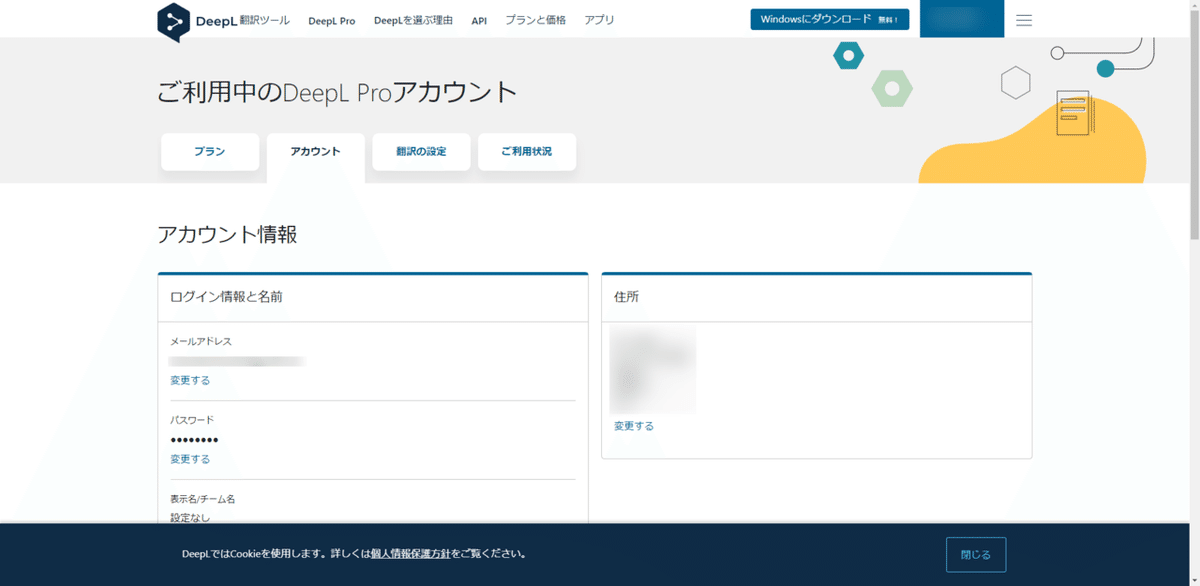
Task: Go to DeepLを選ぶ理由 page
Action: click(413, 20)
